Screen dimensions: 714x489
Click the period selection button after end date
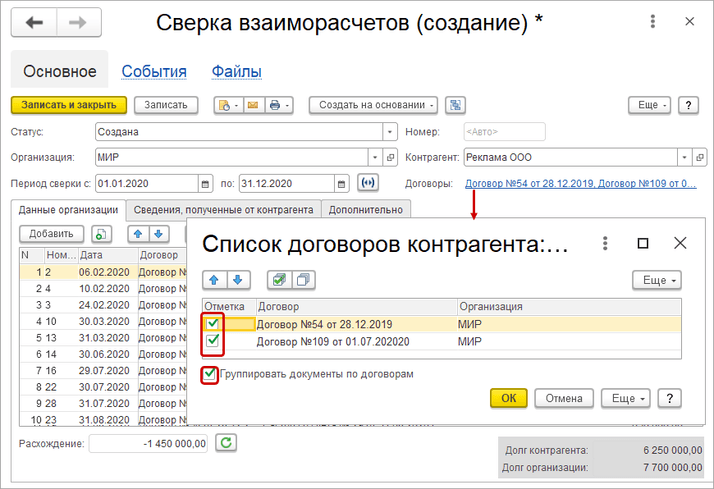coord(369,183)
